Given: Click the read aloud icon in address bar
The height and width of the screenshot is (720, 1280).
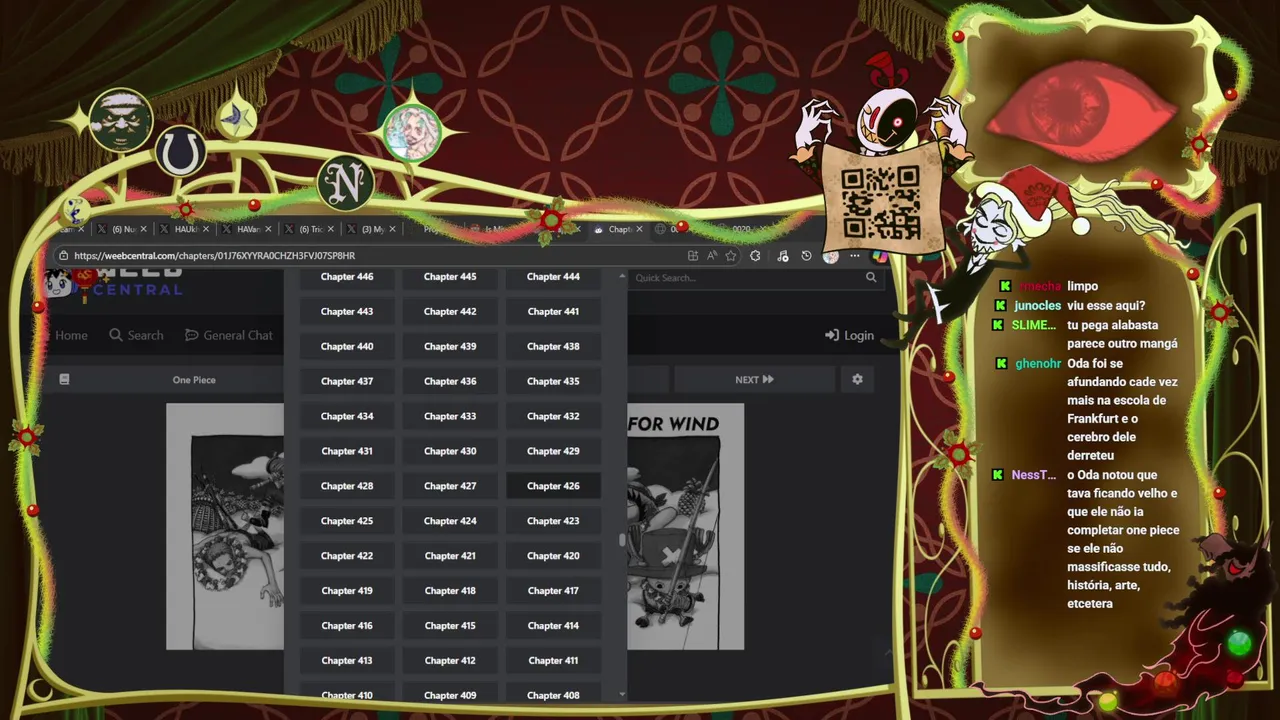Looking at the screenshot, I should [712, 256].
